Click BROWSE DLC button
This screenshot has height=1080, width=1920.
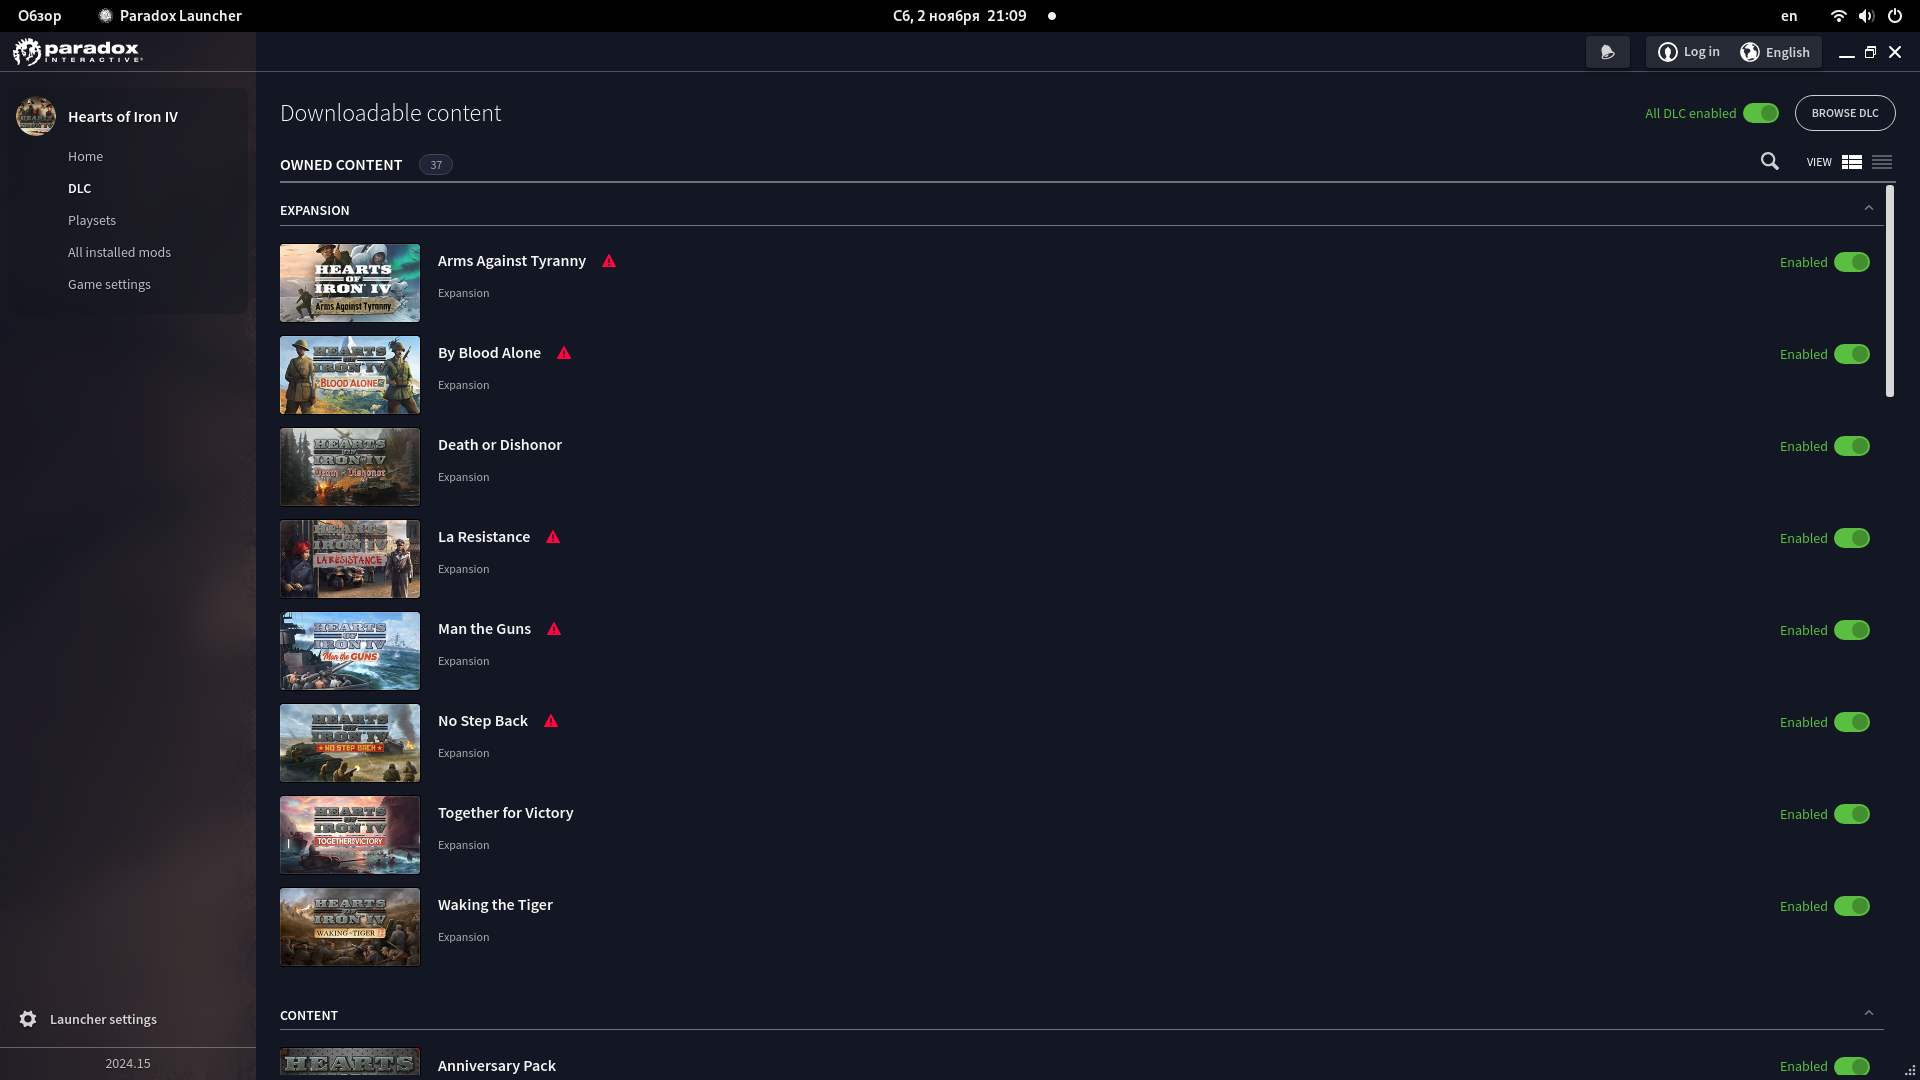point(1845,113)
